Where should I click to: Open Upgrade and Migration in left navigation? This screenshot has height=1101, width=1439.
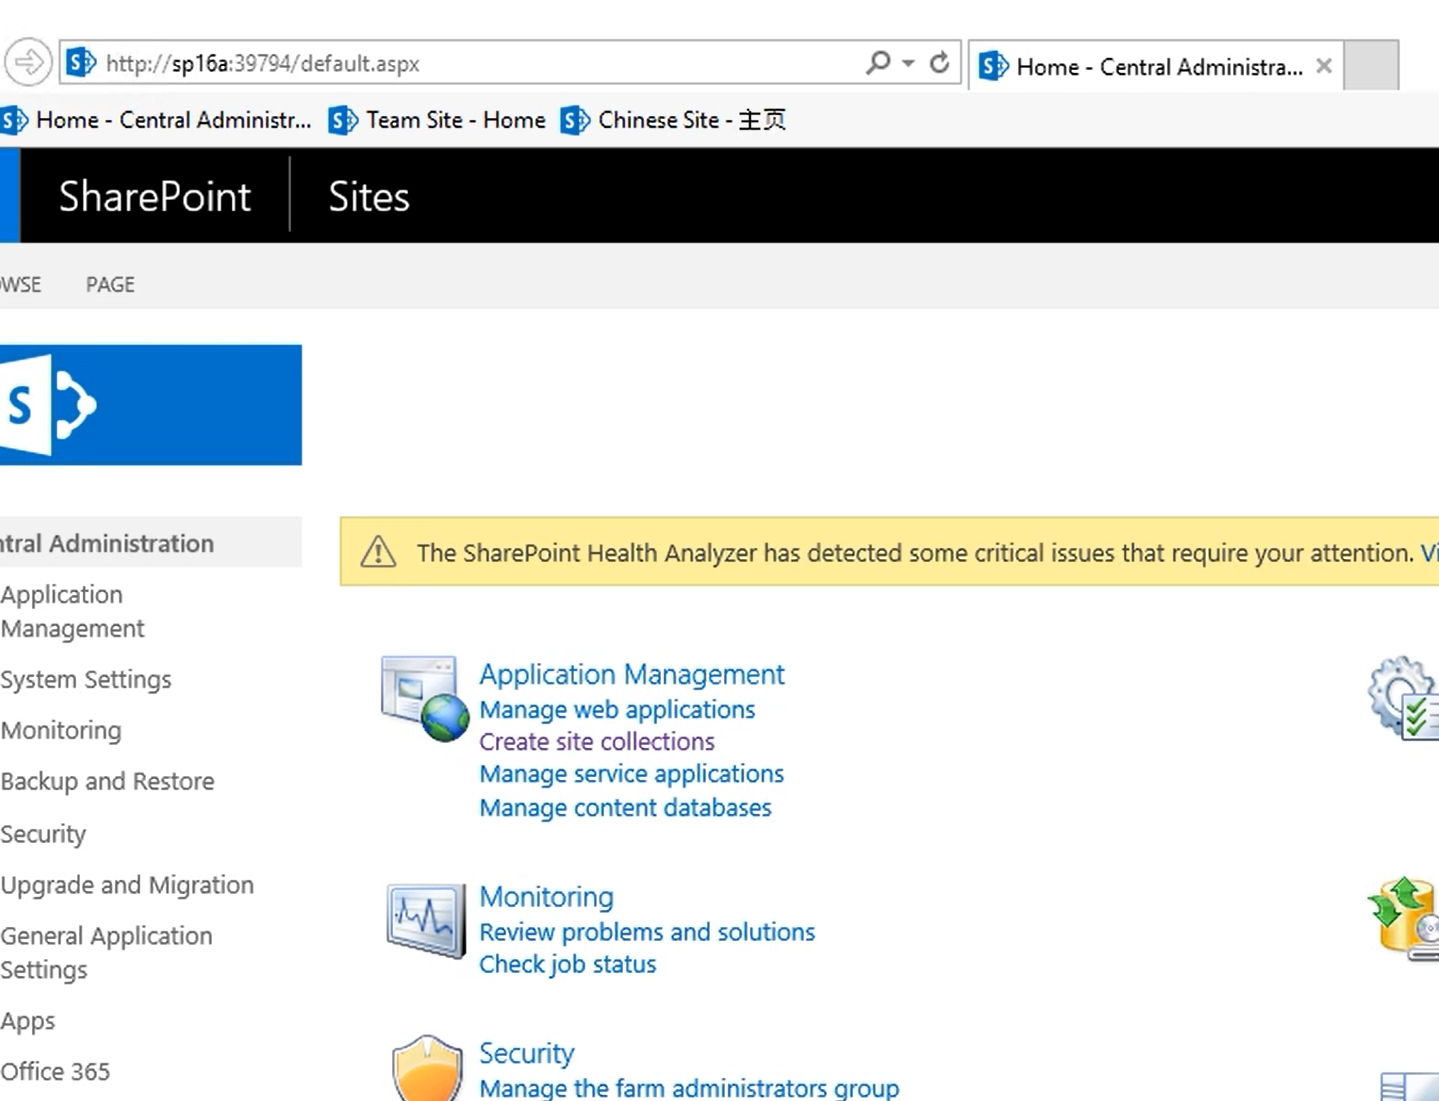click(127, 885)
